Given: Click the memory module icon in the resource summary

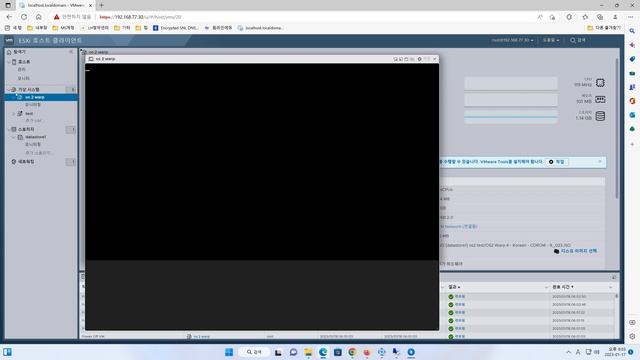Looking at the screenshot, I should tap(600, 99).
